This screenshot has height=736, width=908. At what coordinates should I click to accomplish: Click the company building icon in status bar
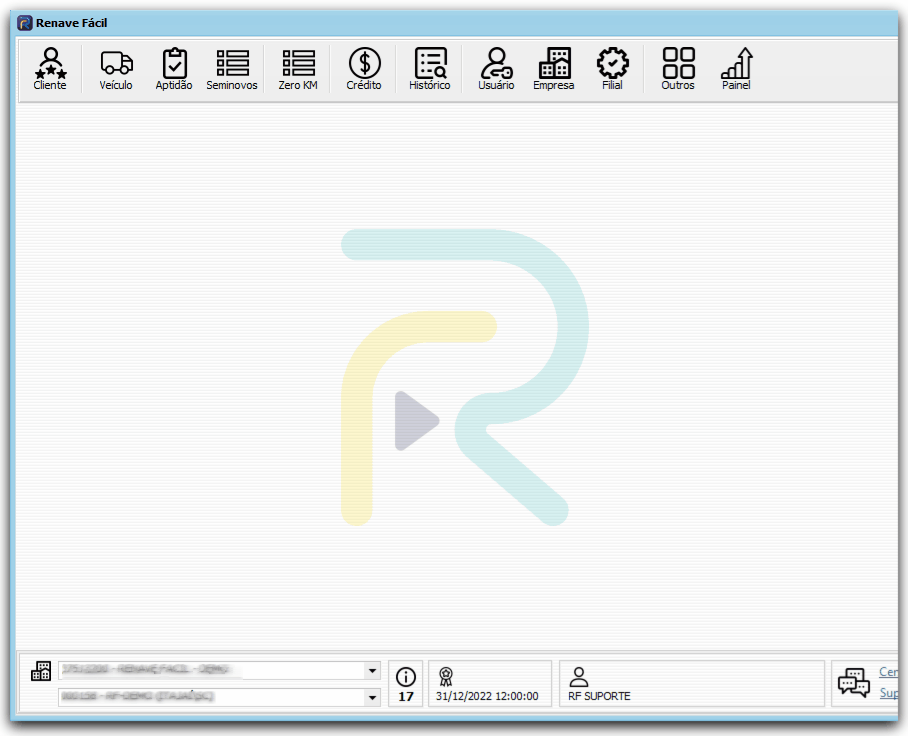(41, 671)
